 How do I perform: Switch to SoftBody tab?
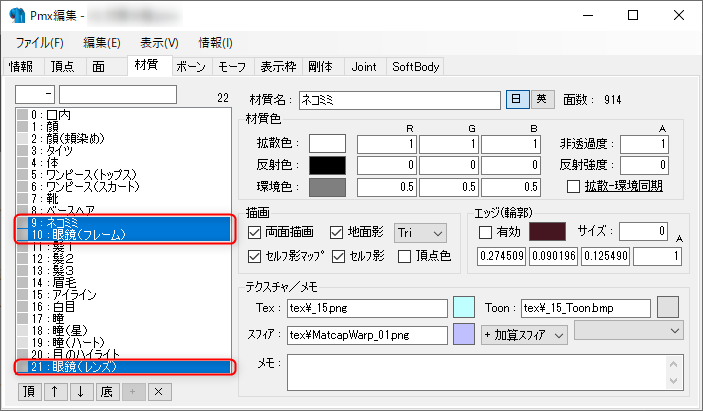tap(415, 67)
